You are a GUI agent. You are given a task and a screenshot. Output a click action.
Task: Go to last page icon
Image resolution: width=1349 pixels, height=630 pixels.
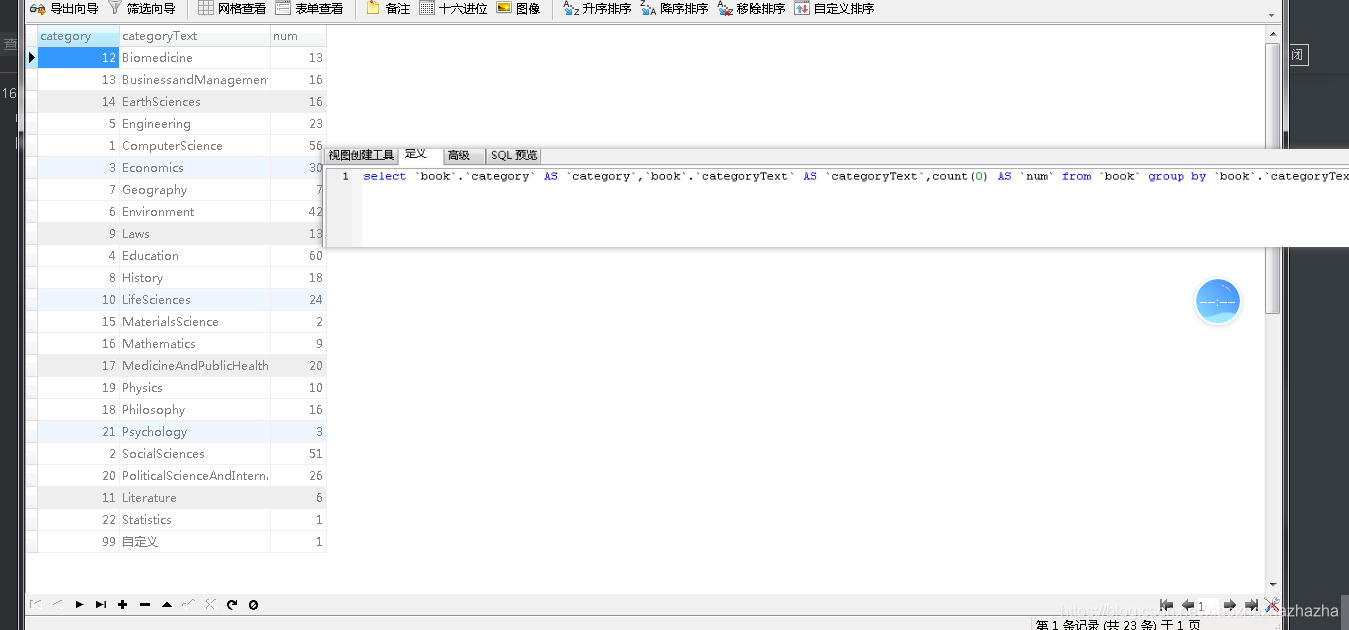[x=1251, y=605]
